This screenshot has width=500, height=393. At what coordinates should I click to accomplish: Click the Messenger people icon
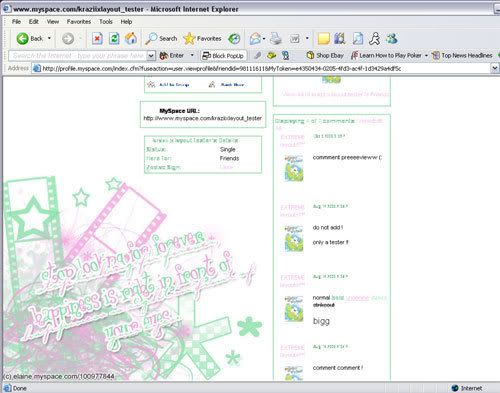(x=392, y=39)
